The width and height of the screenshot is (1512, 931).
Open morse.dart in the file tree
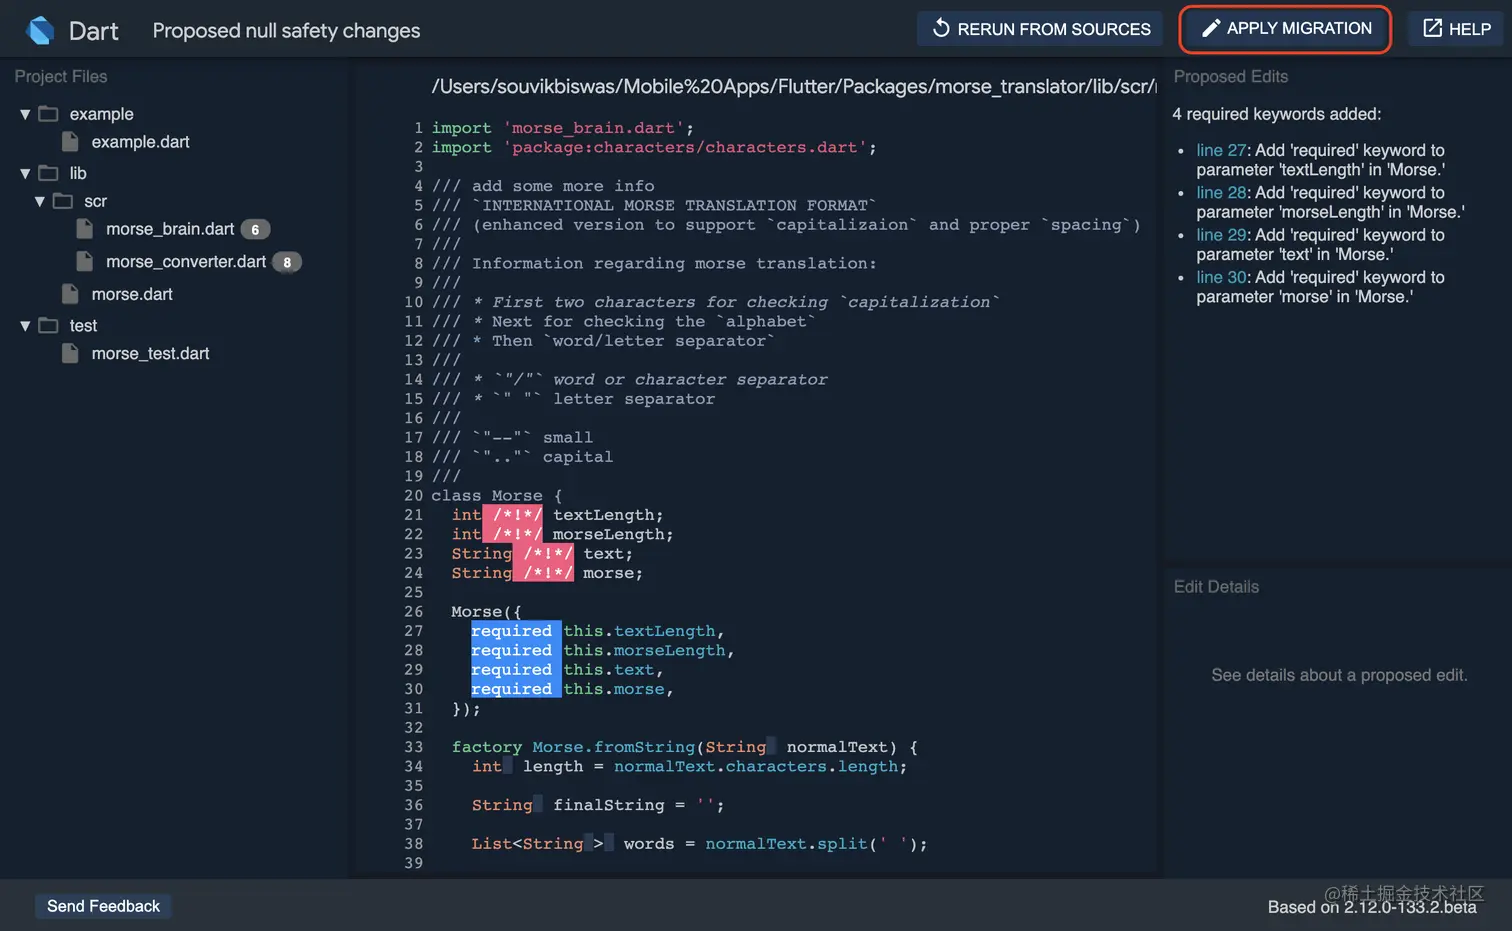click(x=132, y=294)
